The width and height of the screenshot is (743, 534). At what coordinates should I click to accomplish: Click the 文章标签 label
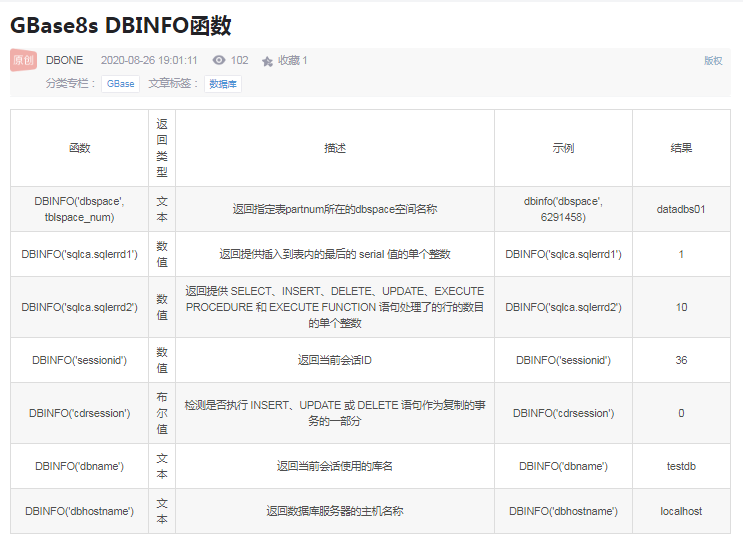(174, 84)
